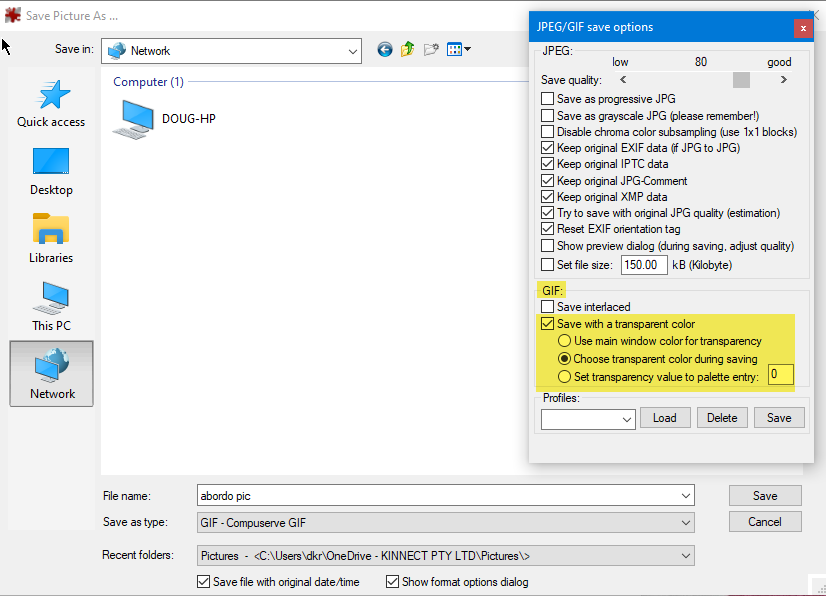Viewport: 826px width, 596px height.
Task: Select This PC in the places bar
Action: [51, 307]
